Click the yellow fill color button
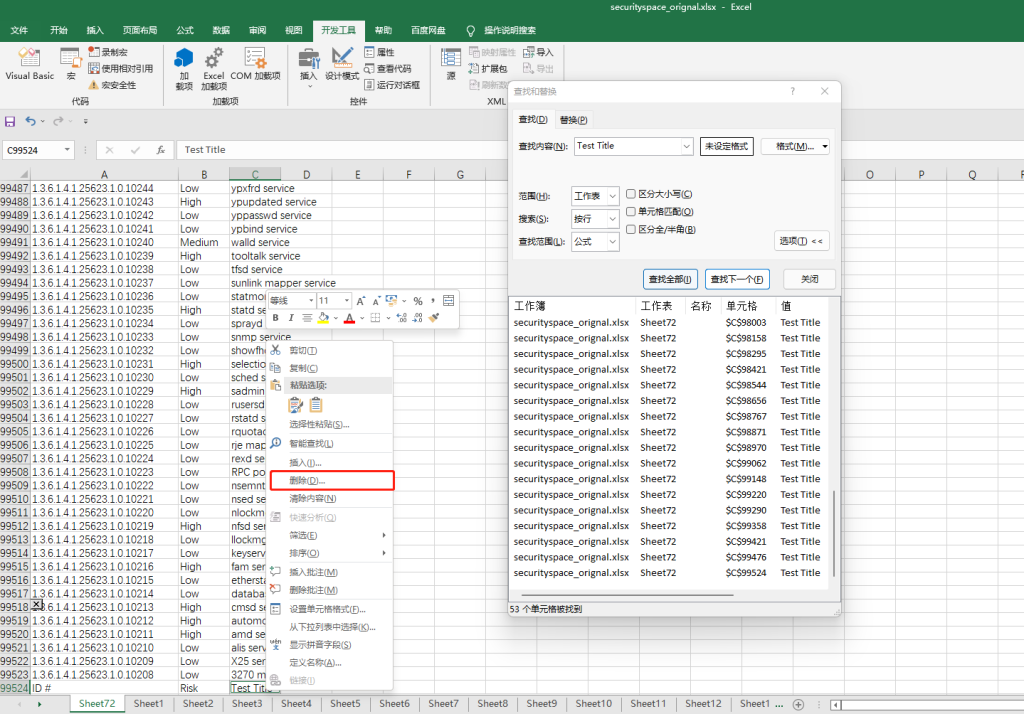 322,318
